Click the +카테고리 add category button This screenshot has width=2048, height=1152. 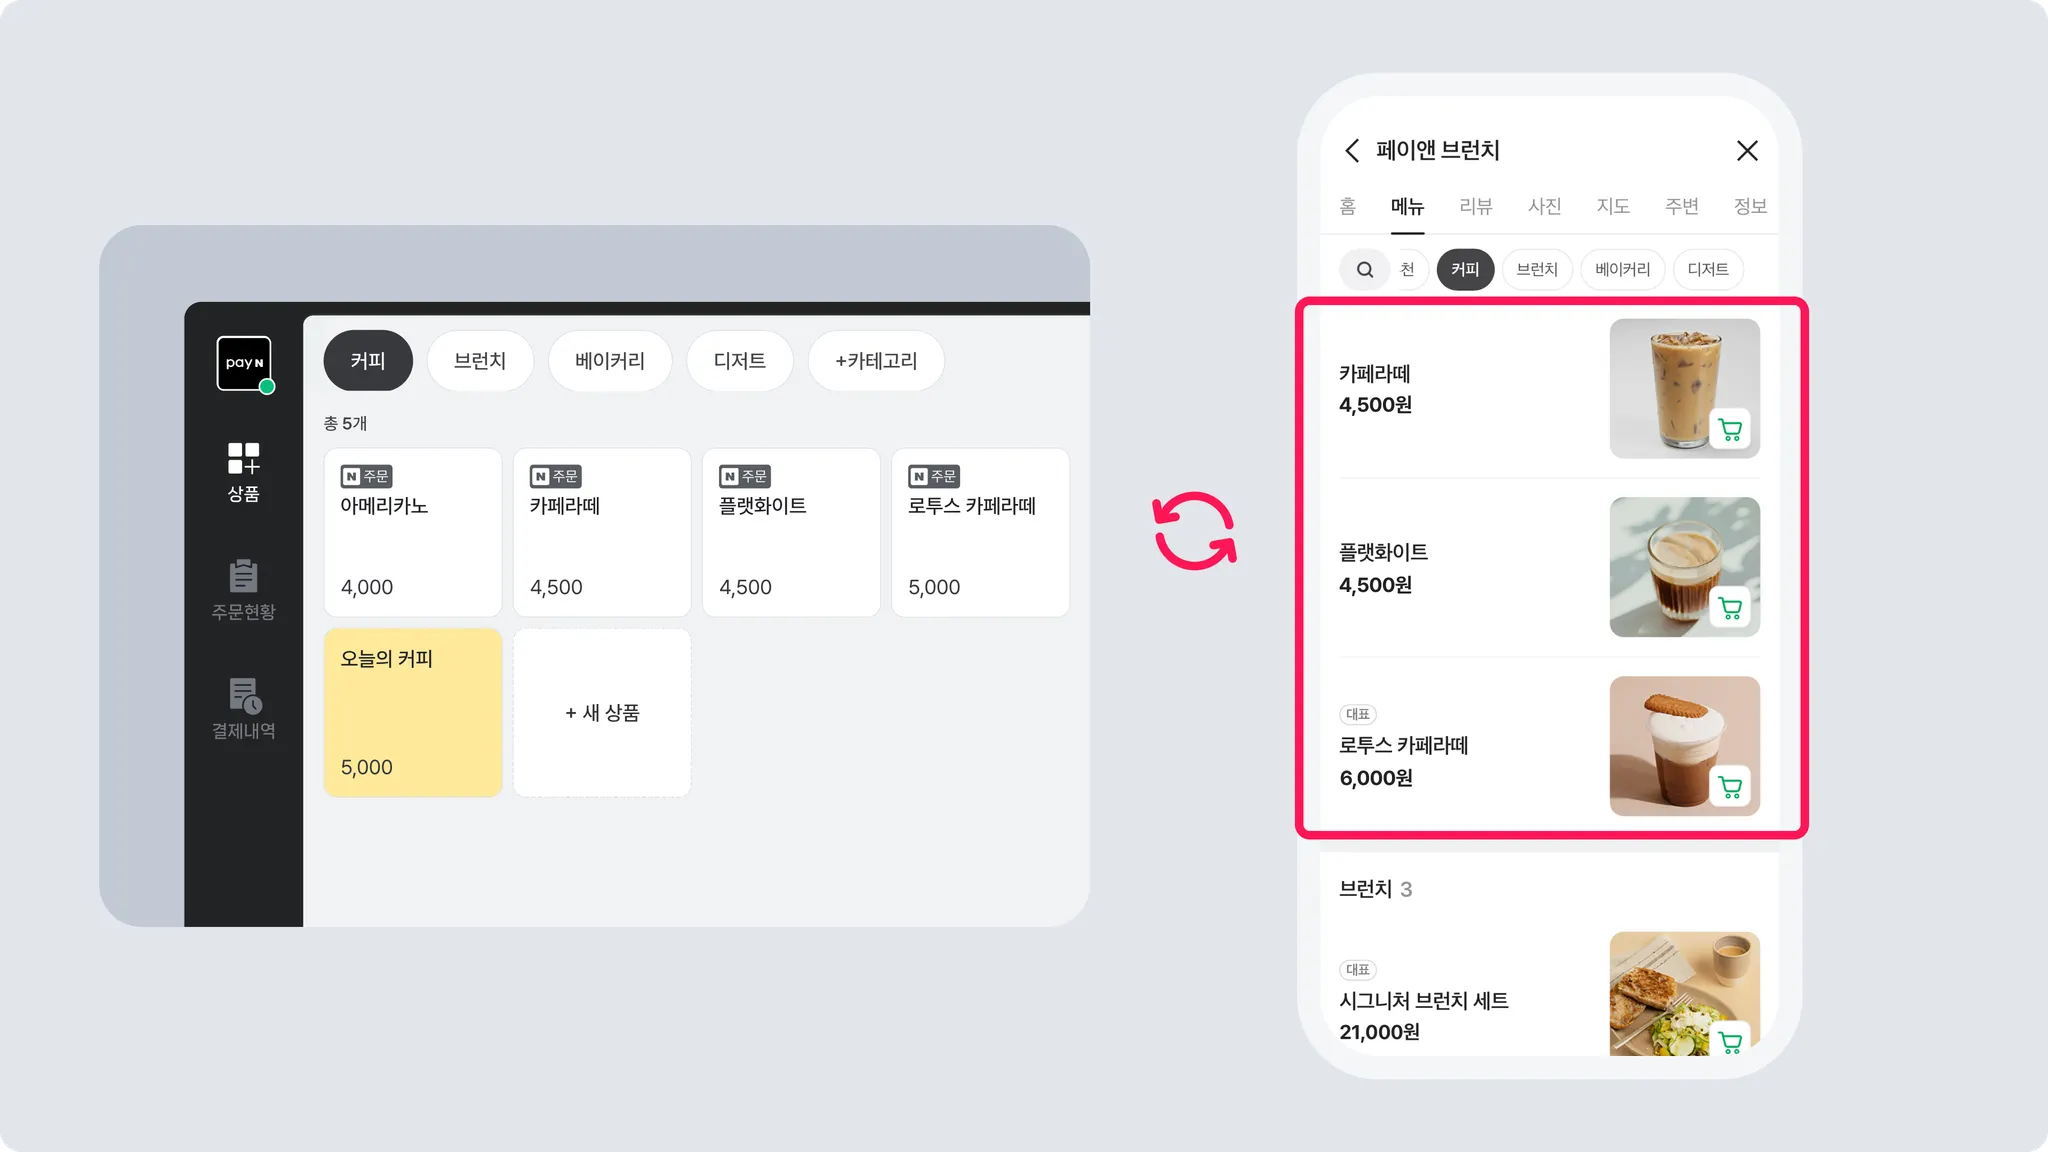coord(876,361)
